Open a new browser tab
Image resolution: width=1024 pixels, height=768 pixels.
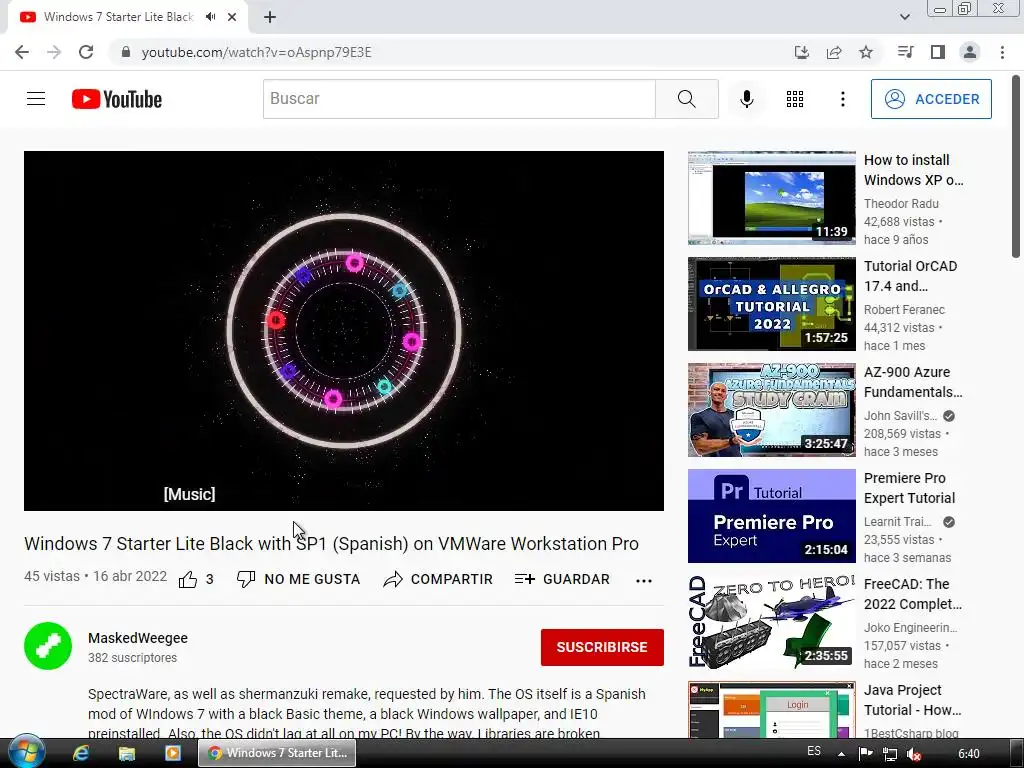[x=270, y=17]
